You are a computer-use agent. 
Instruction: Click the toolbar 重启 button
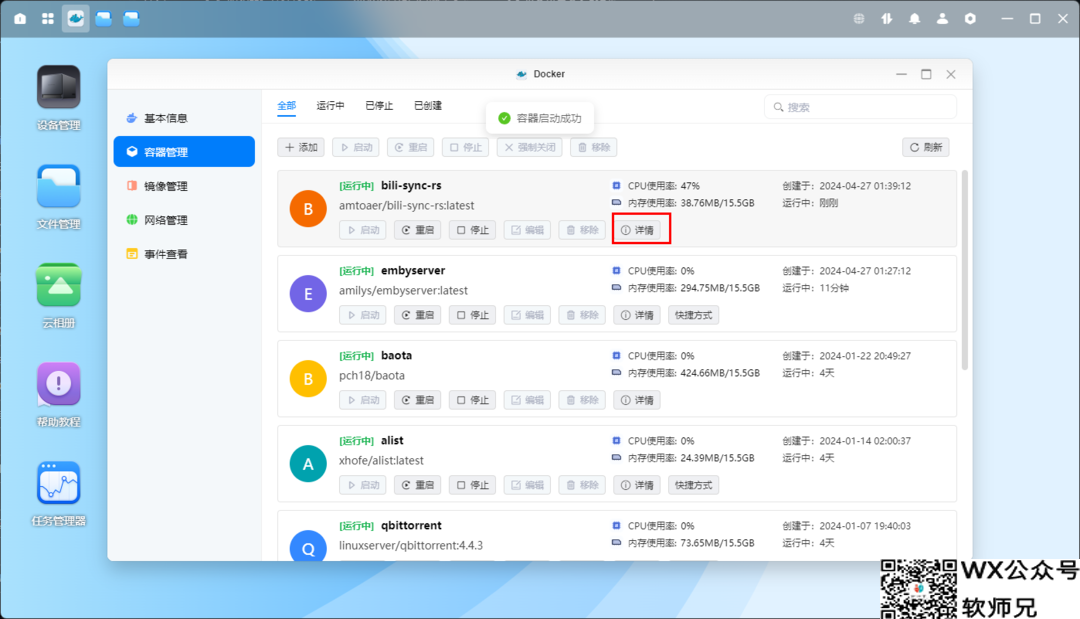coord(411,147)
